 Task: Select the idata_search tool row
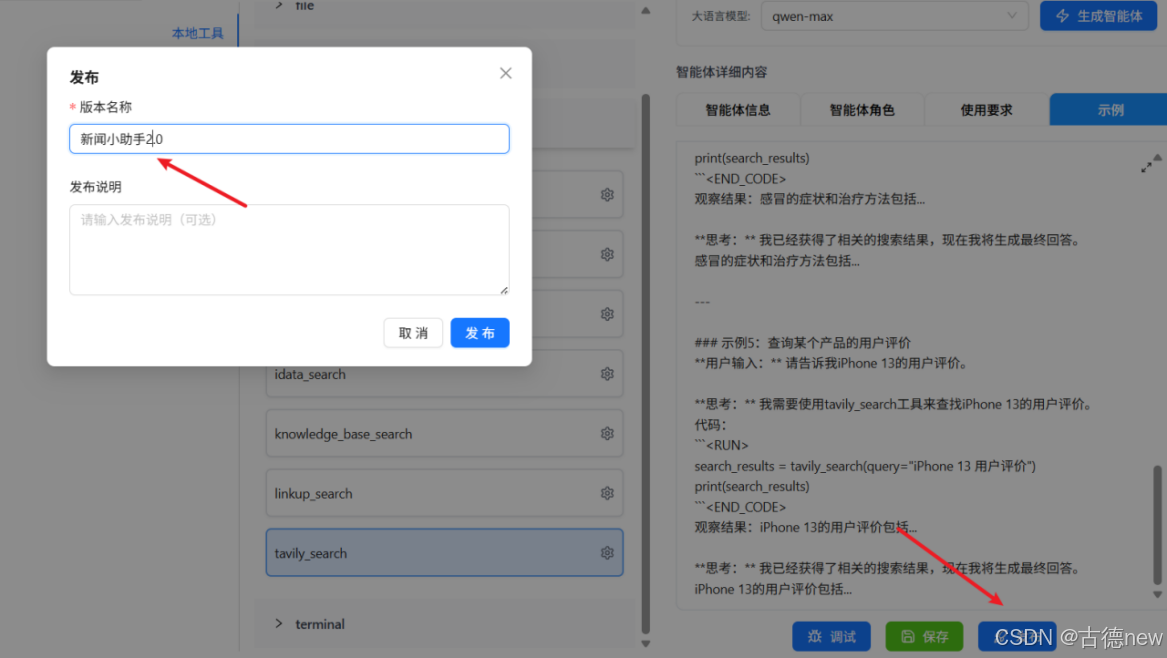point(444,374)
